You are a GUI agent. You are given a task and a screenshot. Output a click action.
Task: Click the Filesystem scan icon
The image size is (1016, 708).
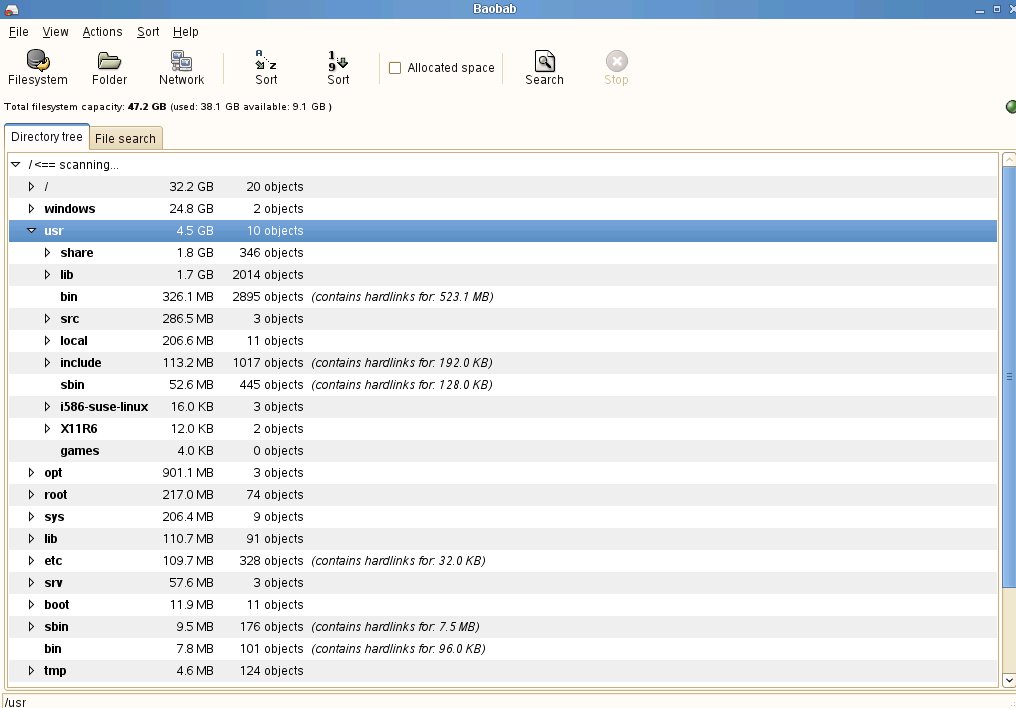point(38,61)
